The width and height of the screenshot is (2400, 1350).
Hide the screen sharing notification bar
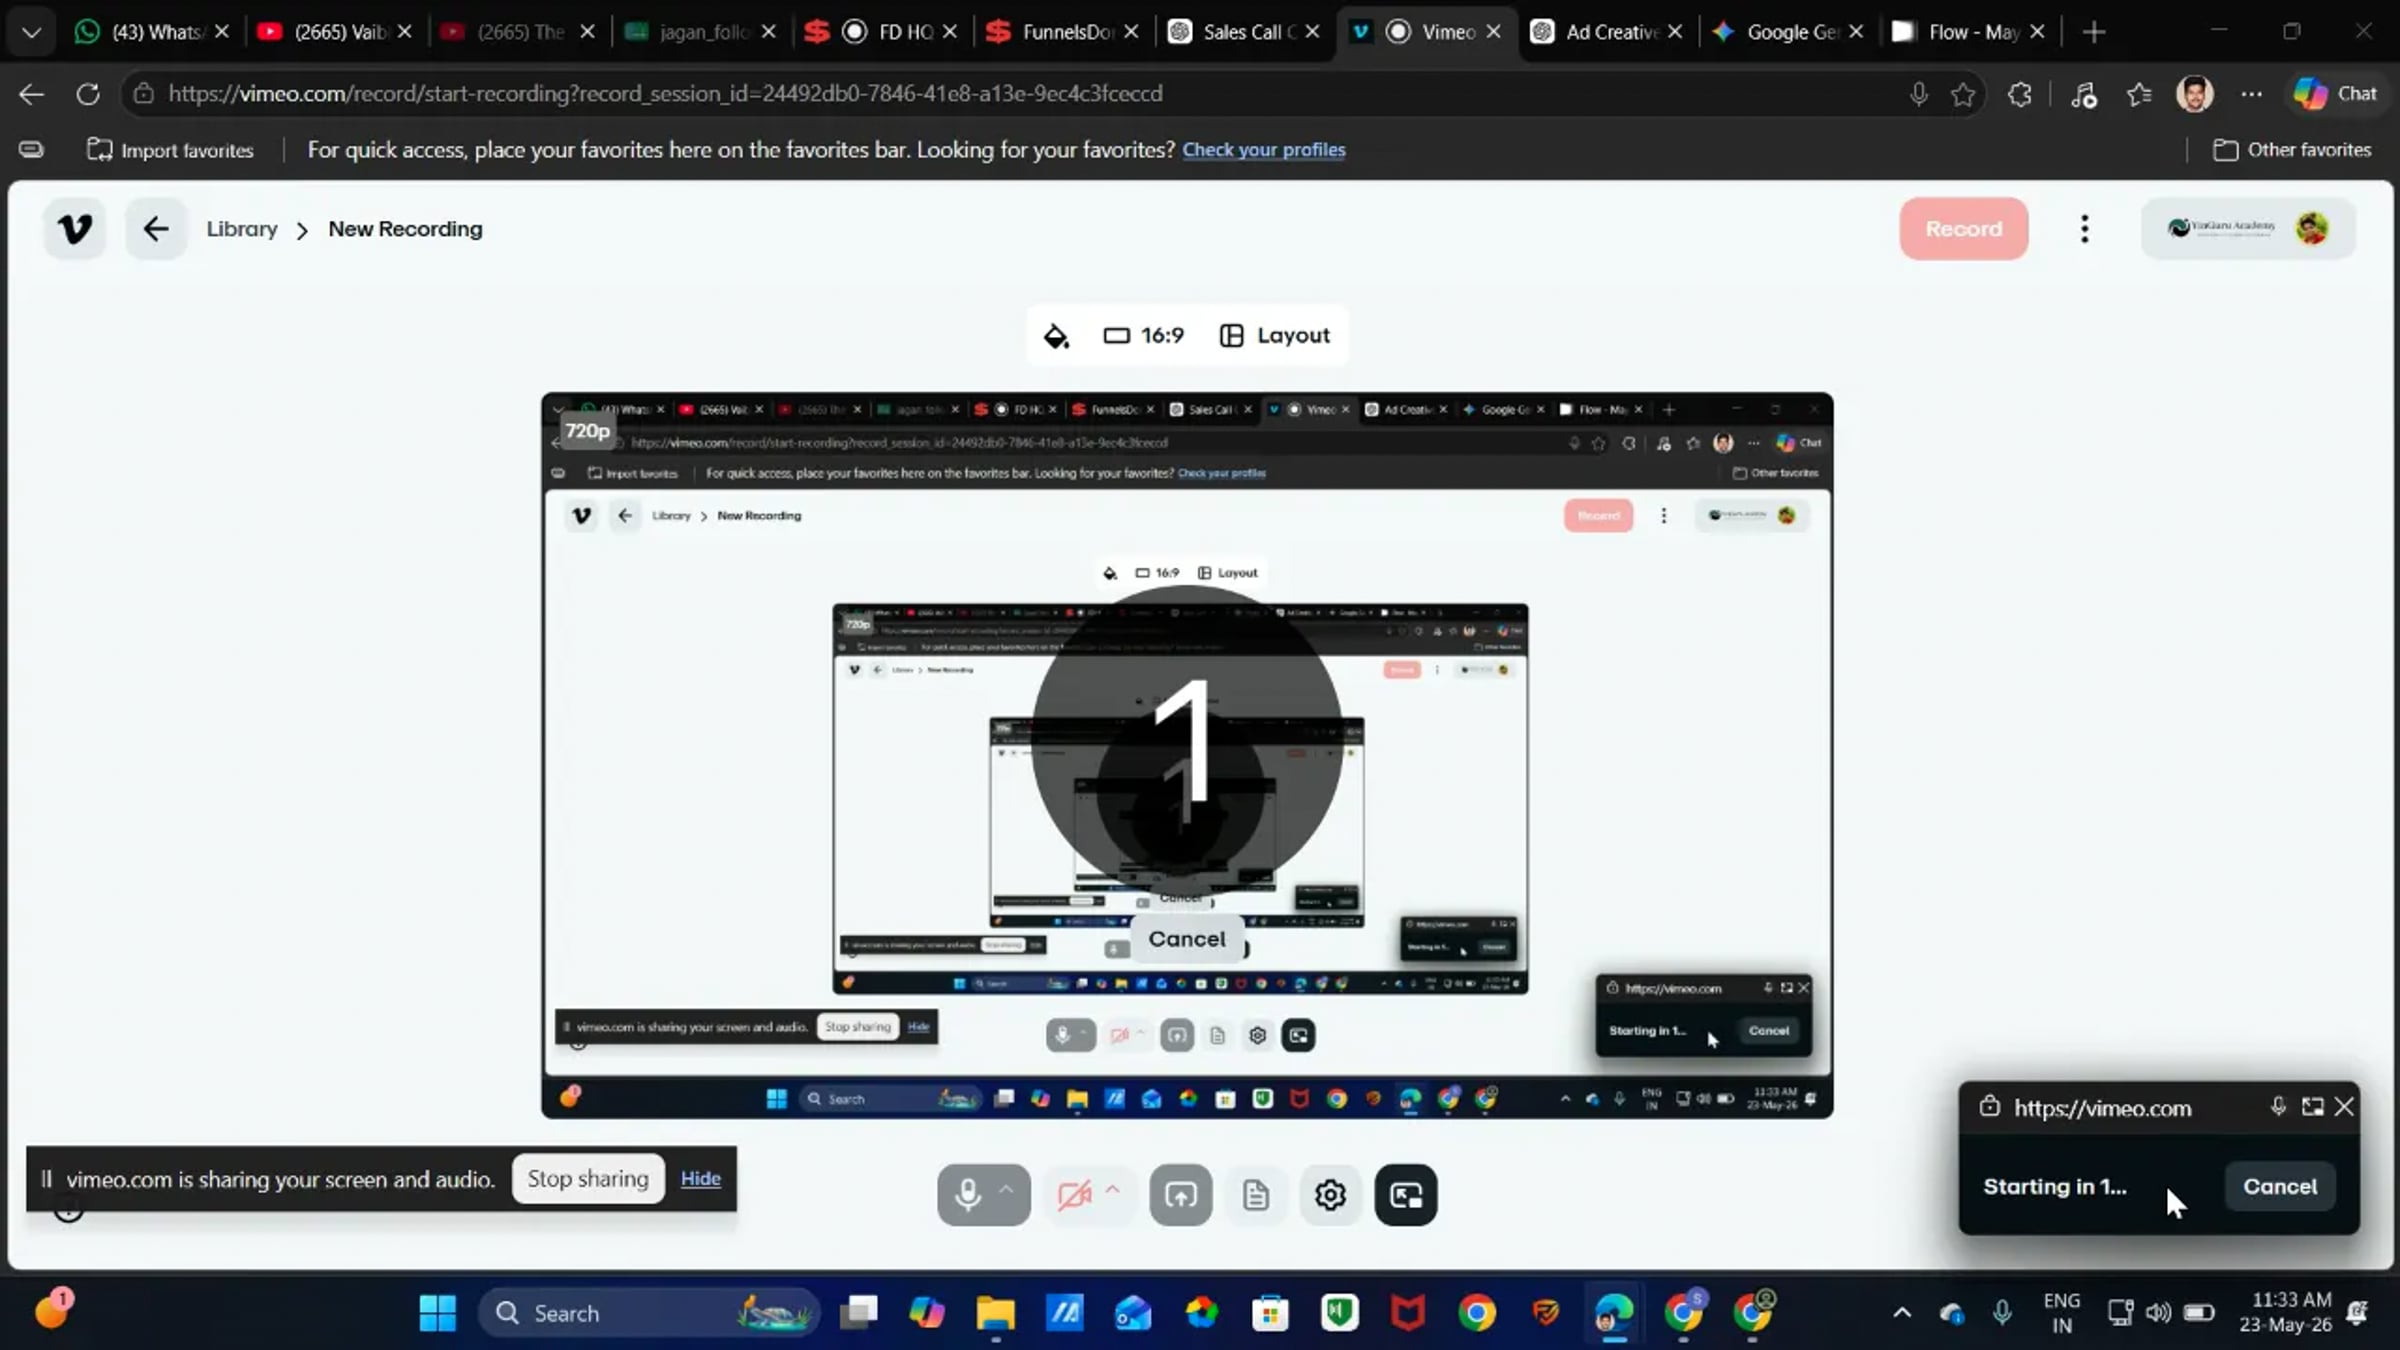pos(701,1179)
